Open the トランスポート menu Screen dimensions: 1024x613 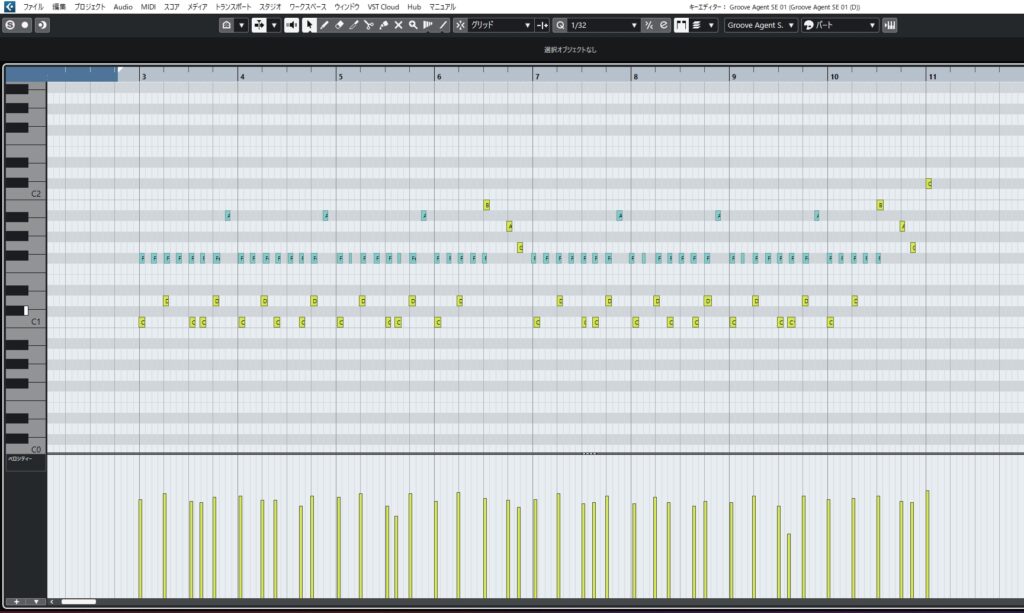coord(234,7)
